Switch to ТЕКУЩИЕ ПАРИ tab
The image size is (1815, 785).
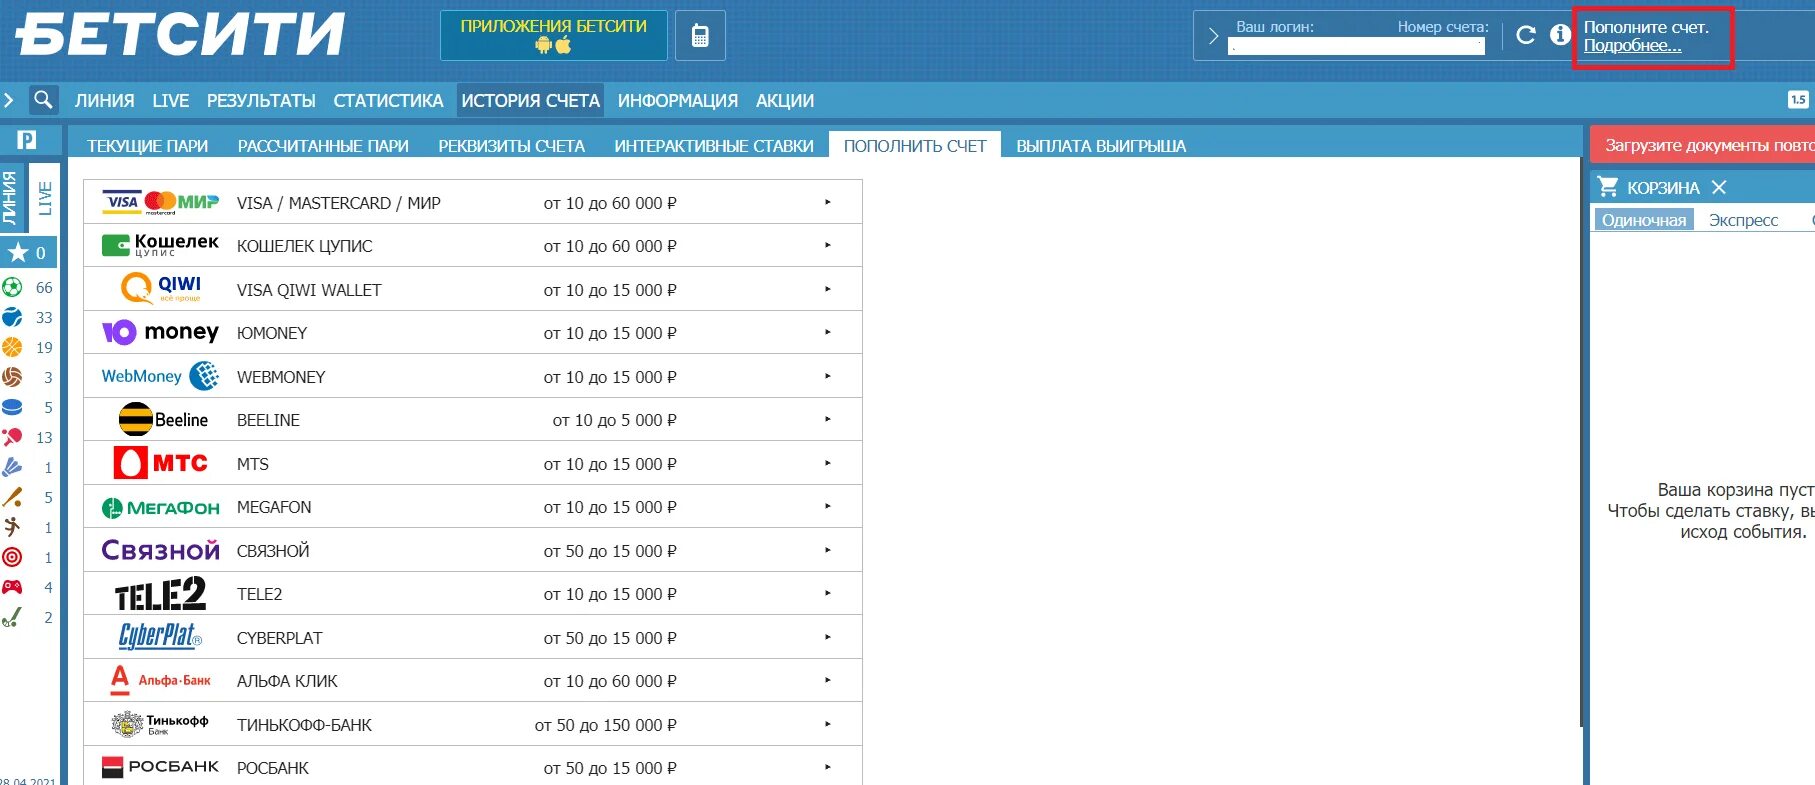click(147, 146)
